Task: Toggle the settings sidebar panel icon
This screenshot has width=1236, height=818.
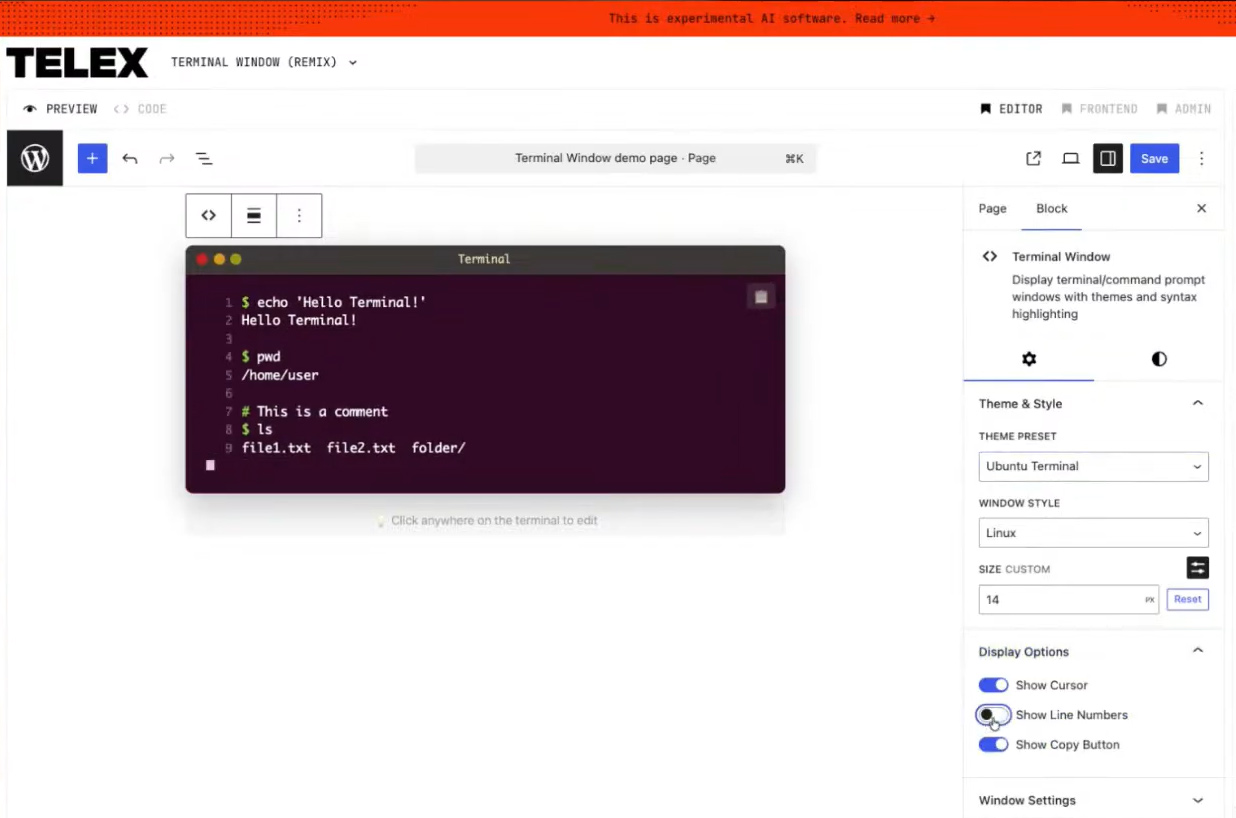Action: coord(1107,158)
